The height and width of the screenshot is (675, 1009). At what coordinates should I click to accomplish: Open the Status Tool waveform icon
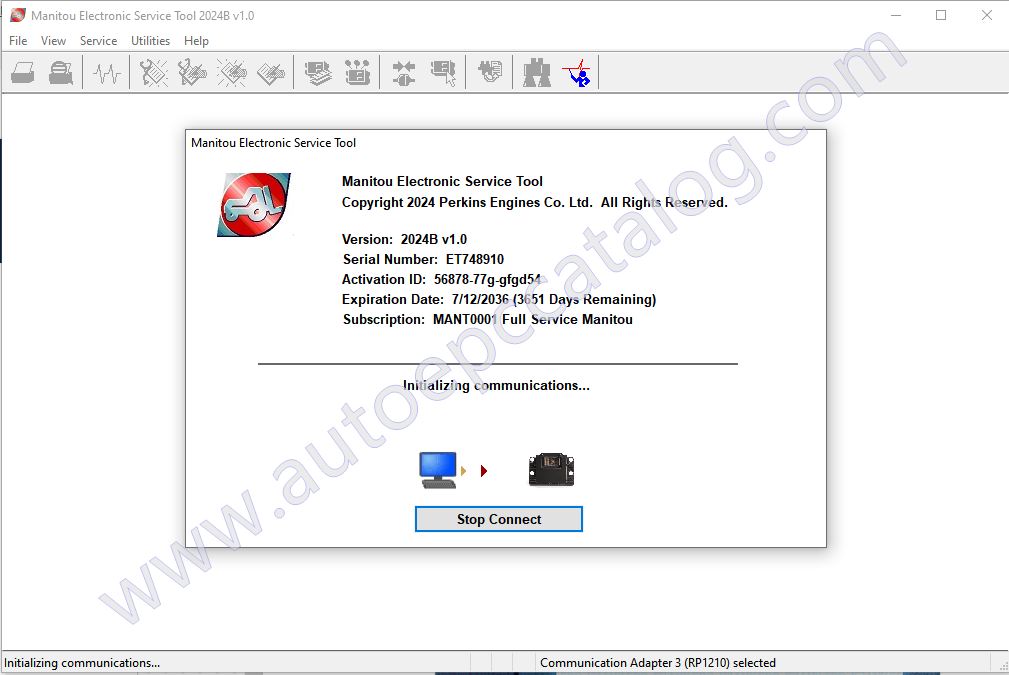point(107,73)
